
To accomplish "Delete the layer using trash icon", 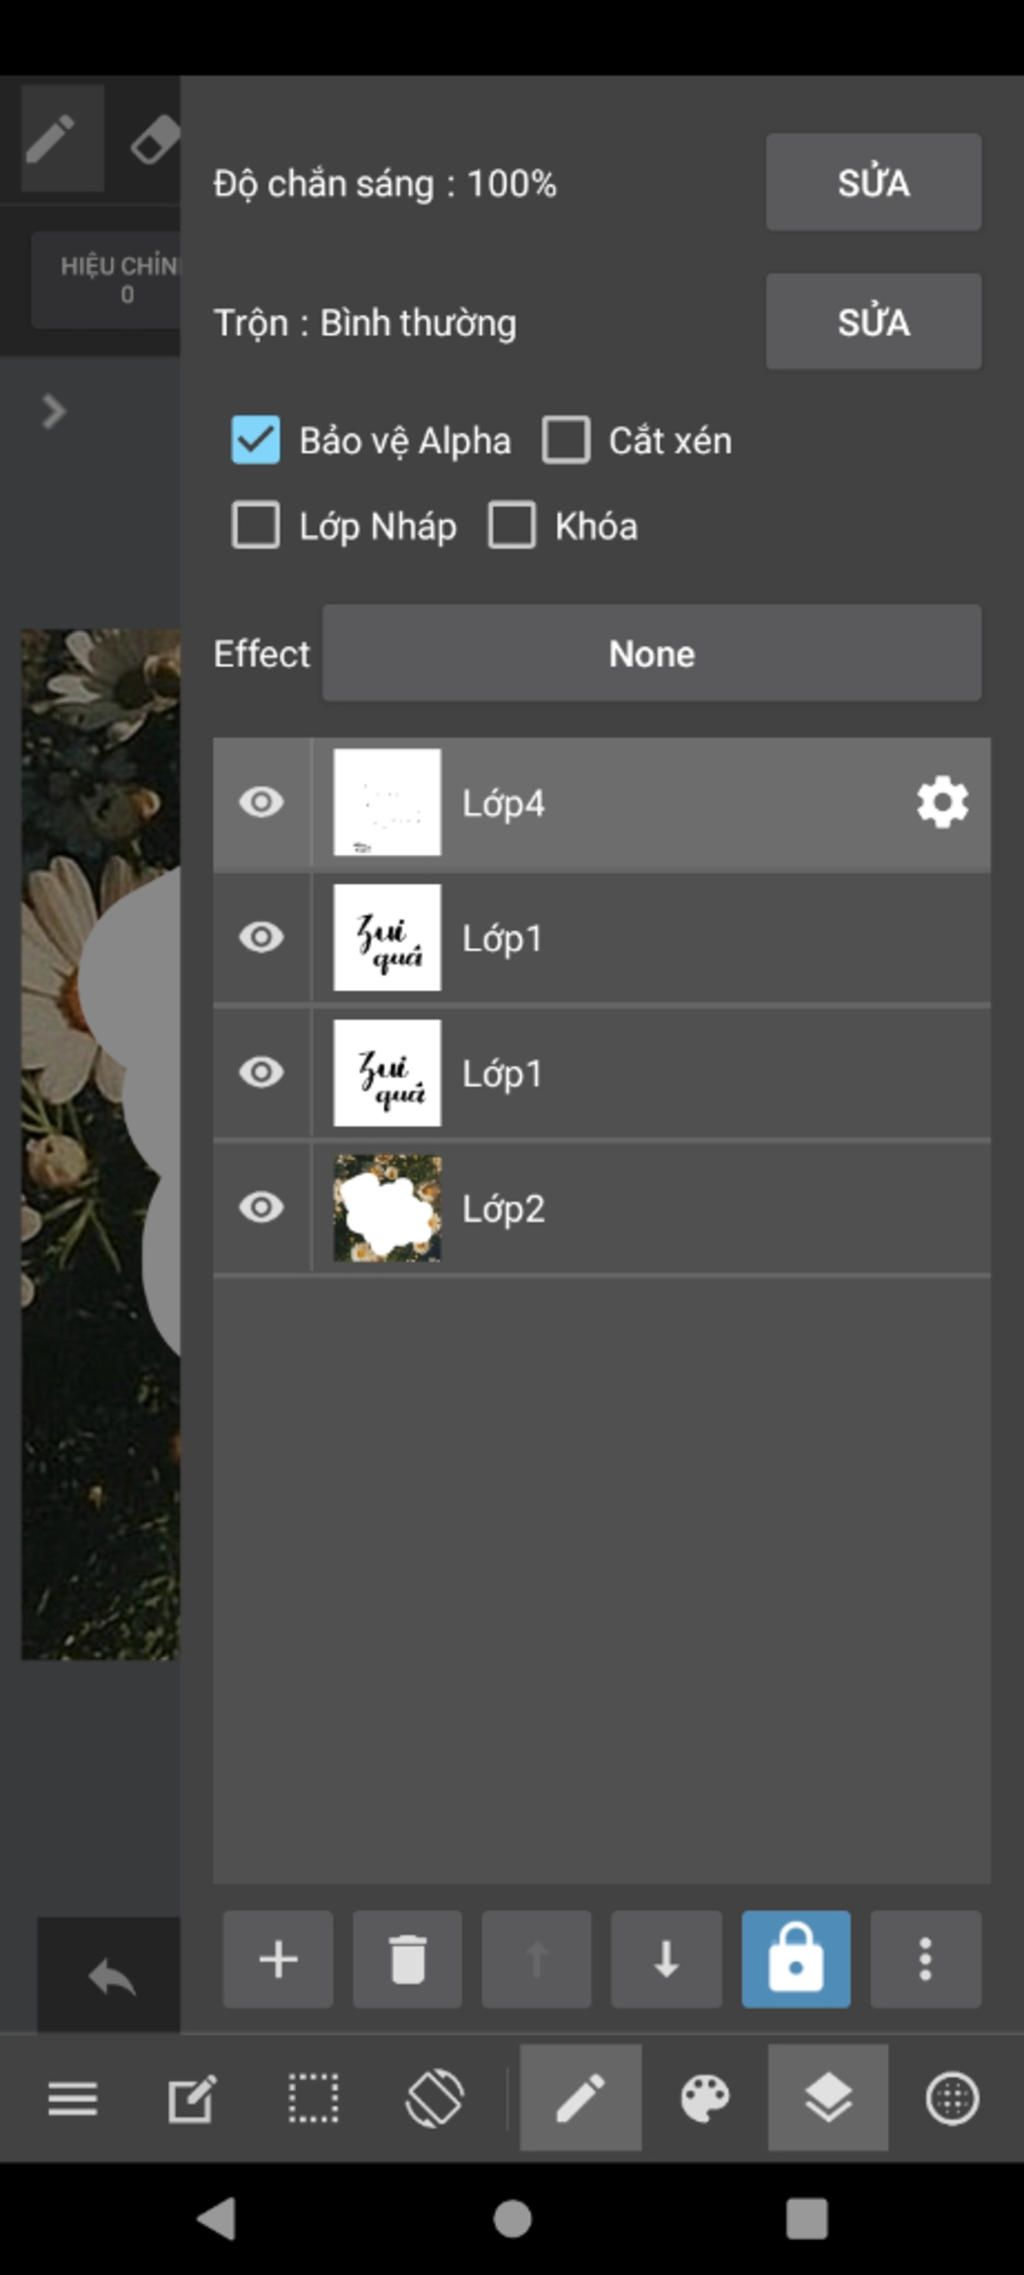I will [407, 1959].
